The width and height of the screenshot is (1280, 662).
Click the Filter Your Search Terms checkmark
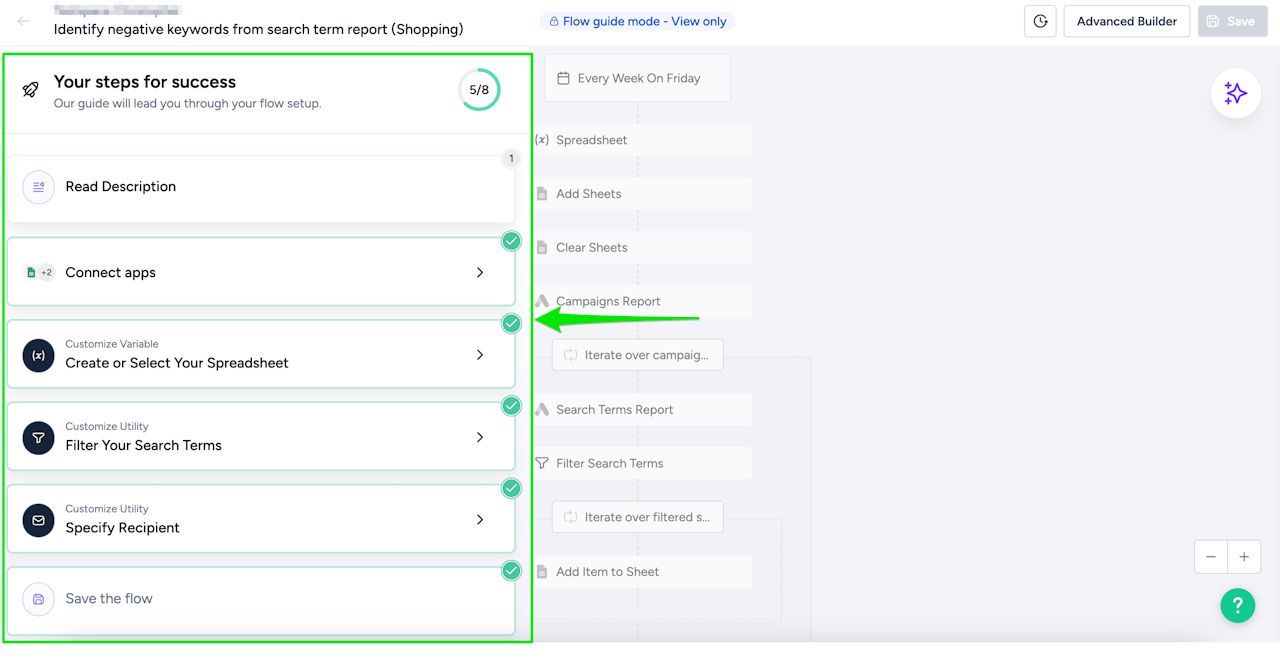[x=511, y=406]
